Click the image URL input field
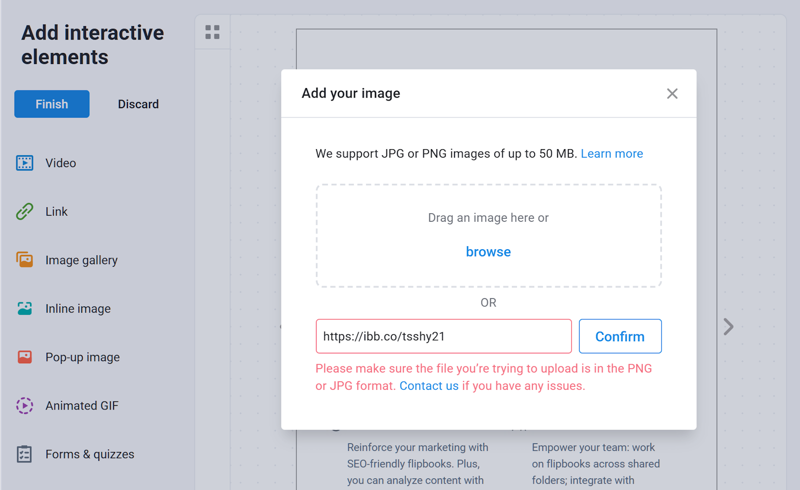 [x=443, y=336]
